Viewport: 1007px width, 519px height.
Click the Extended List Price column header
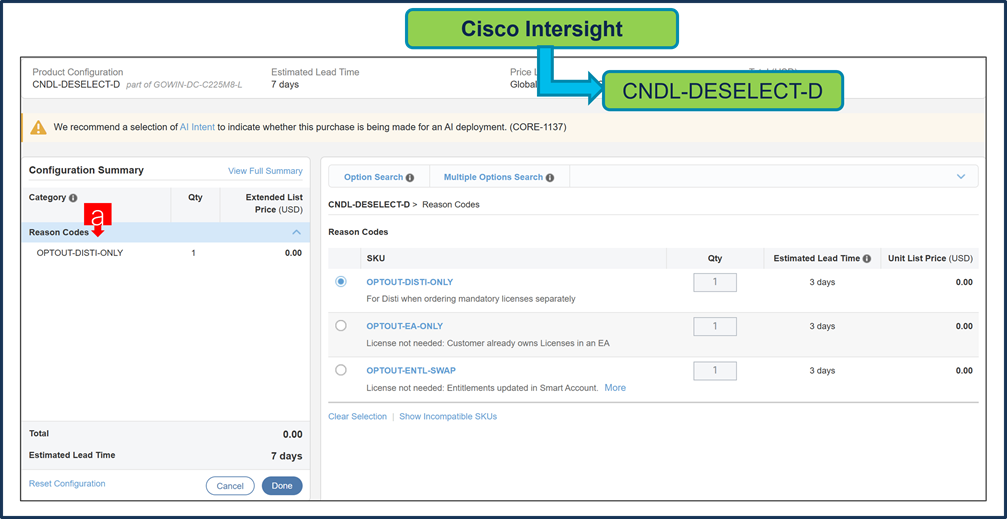[x=274, y=204]
